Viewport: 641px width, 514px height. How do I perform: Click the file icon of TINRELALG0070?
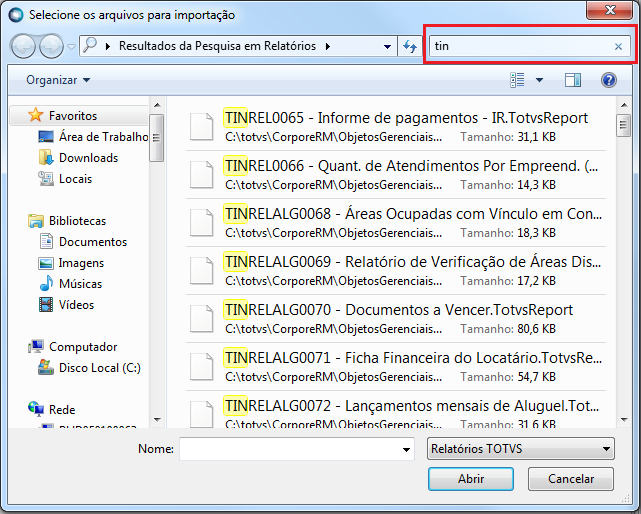pyautogui.click(x=202, y=318)
